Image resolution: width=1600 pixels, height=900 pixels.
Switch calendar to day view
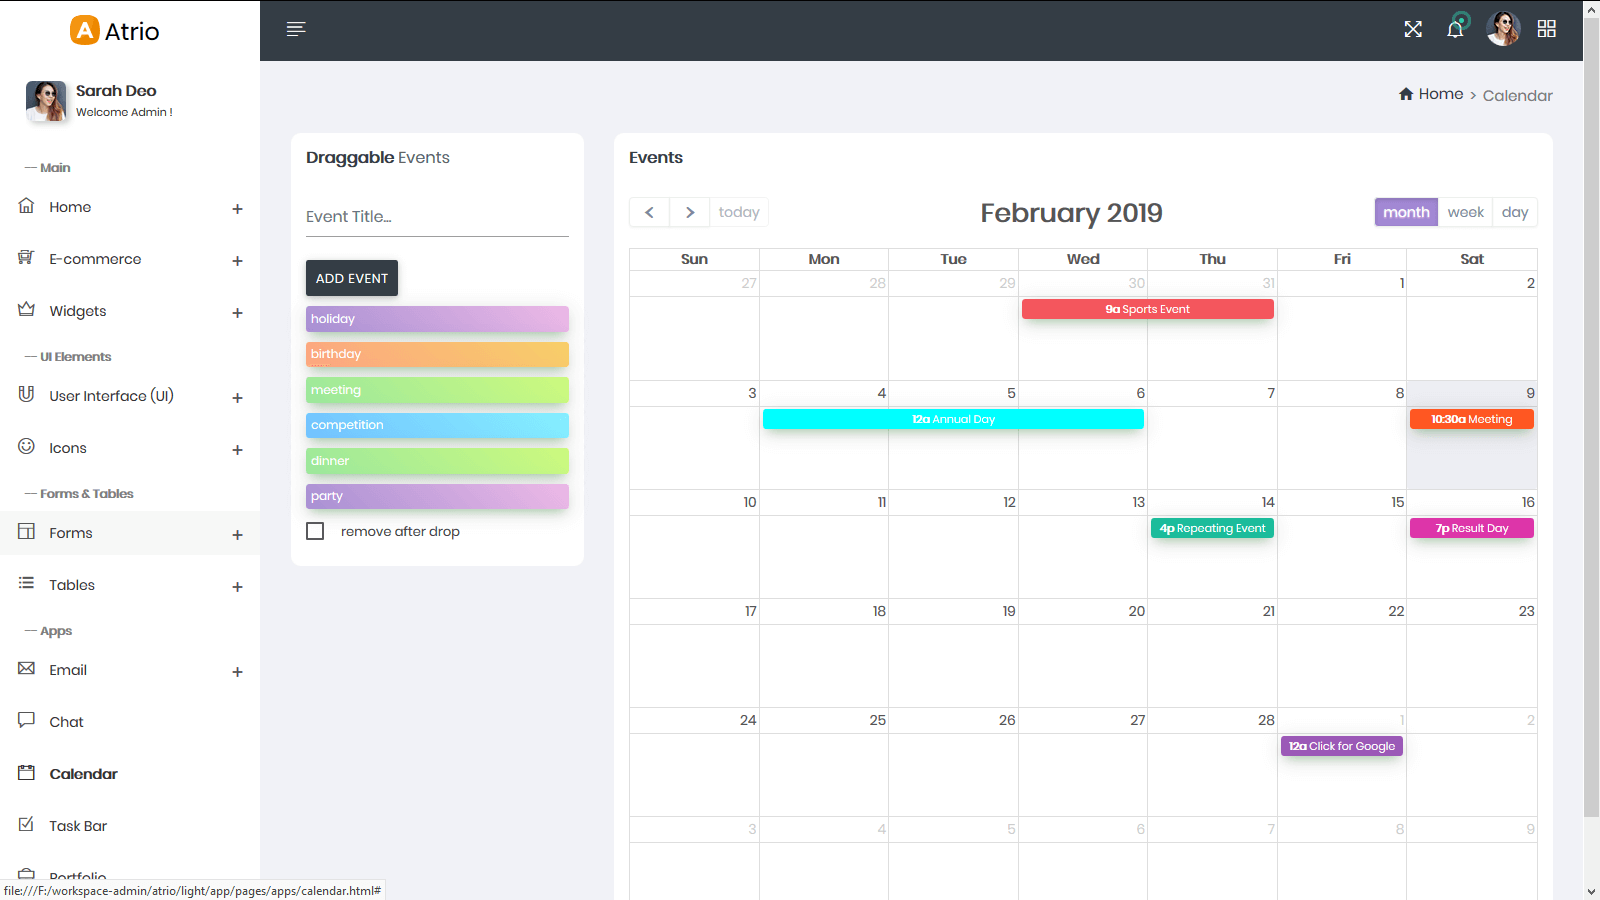point(1514,212)
